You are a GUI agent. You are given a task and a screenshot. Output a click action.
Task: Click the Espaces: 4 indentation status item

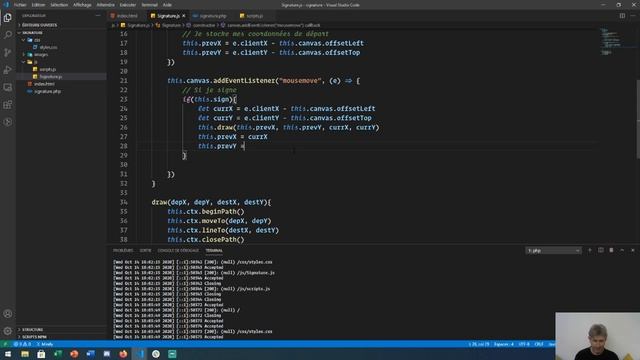click(x=504, y=344)
